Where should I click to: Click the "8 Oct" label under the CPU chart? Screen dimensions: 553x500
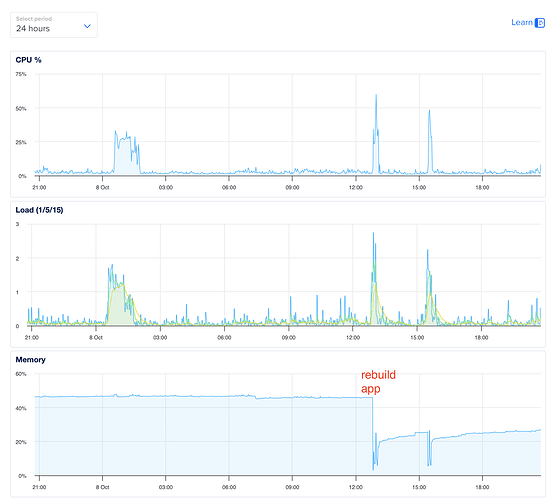[102, 188]
